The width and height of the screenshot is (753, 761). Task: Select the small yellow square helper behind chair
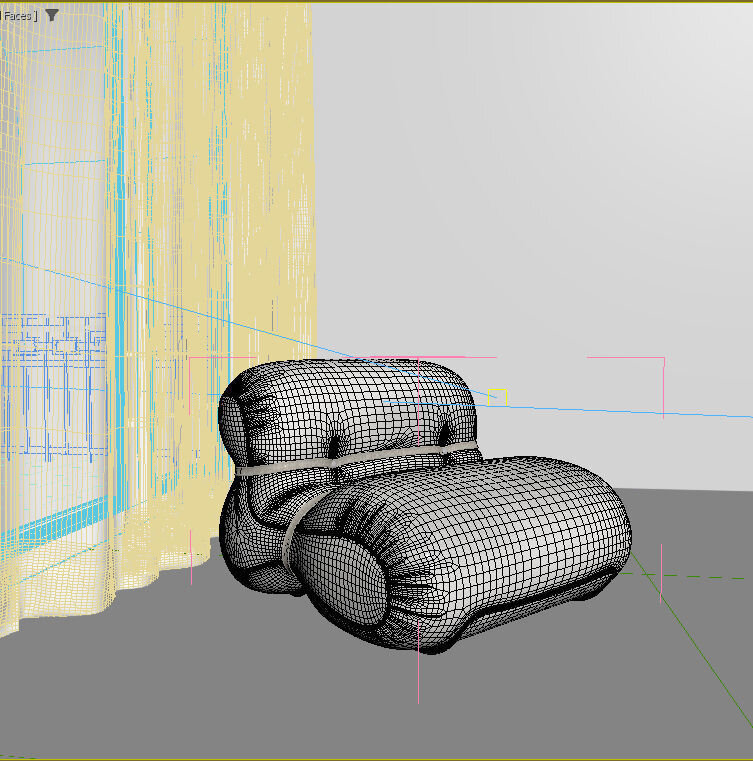click(x=497, y=397)
